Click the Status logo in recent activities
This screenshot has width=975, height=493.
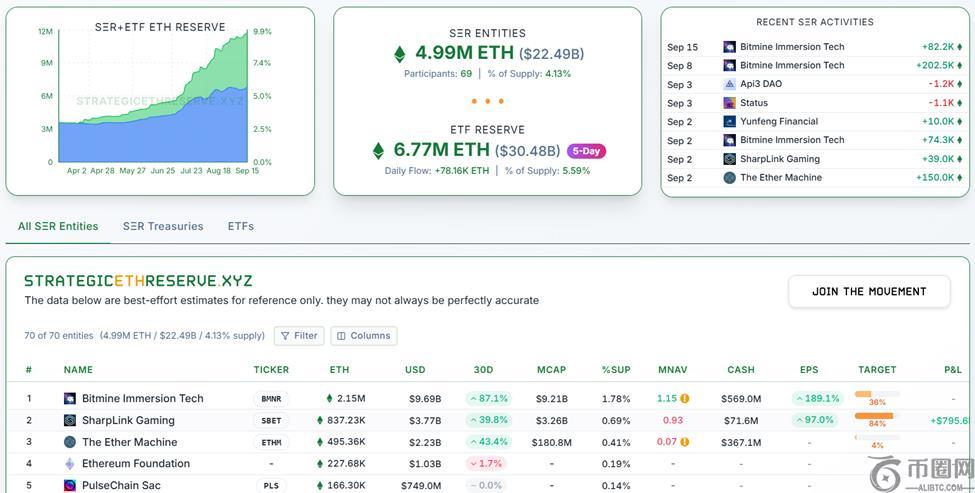click(729, 103)
